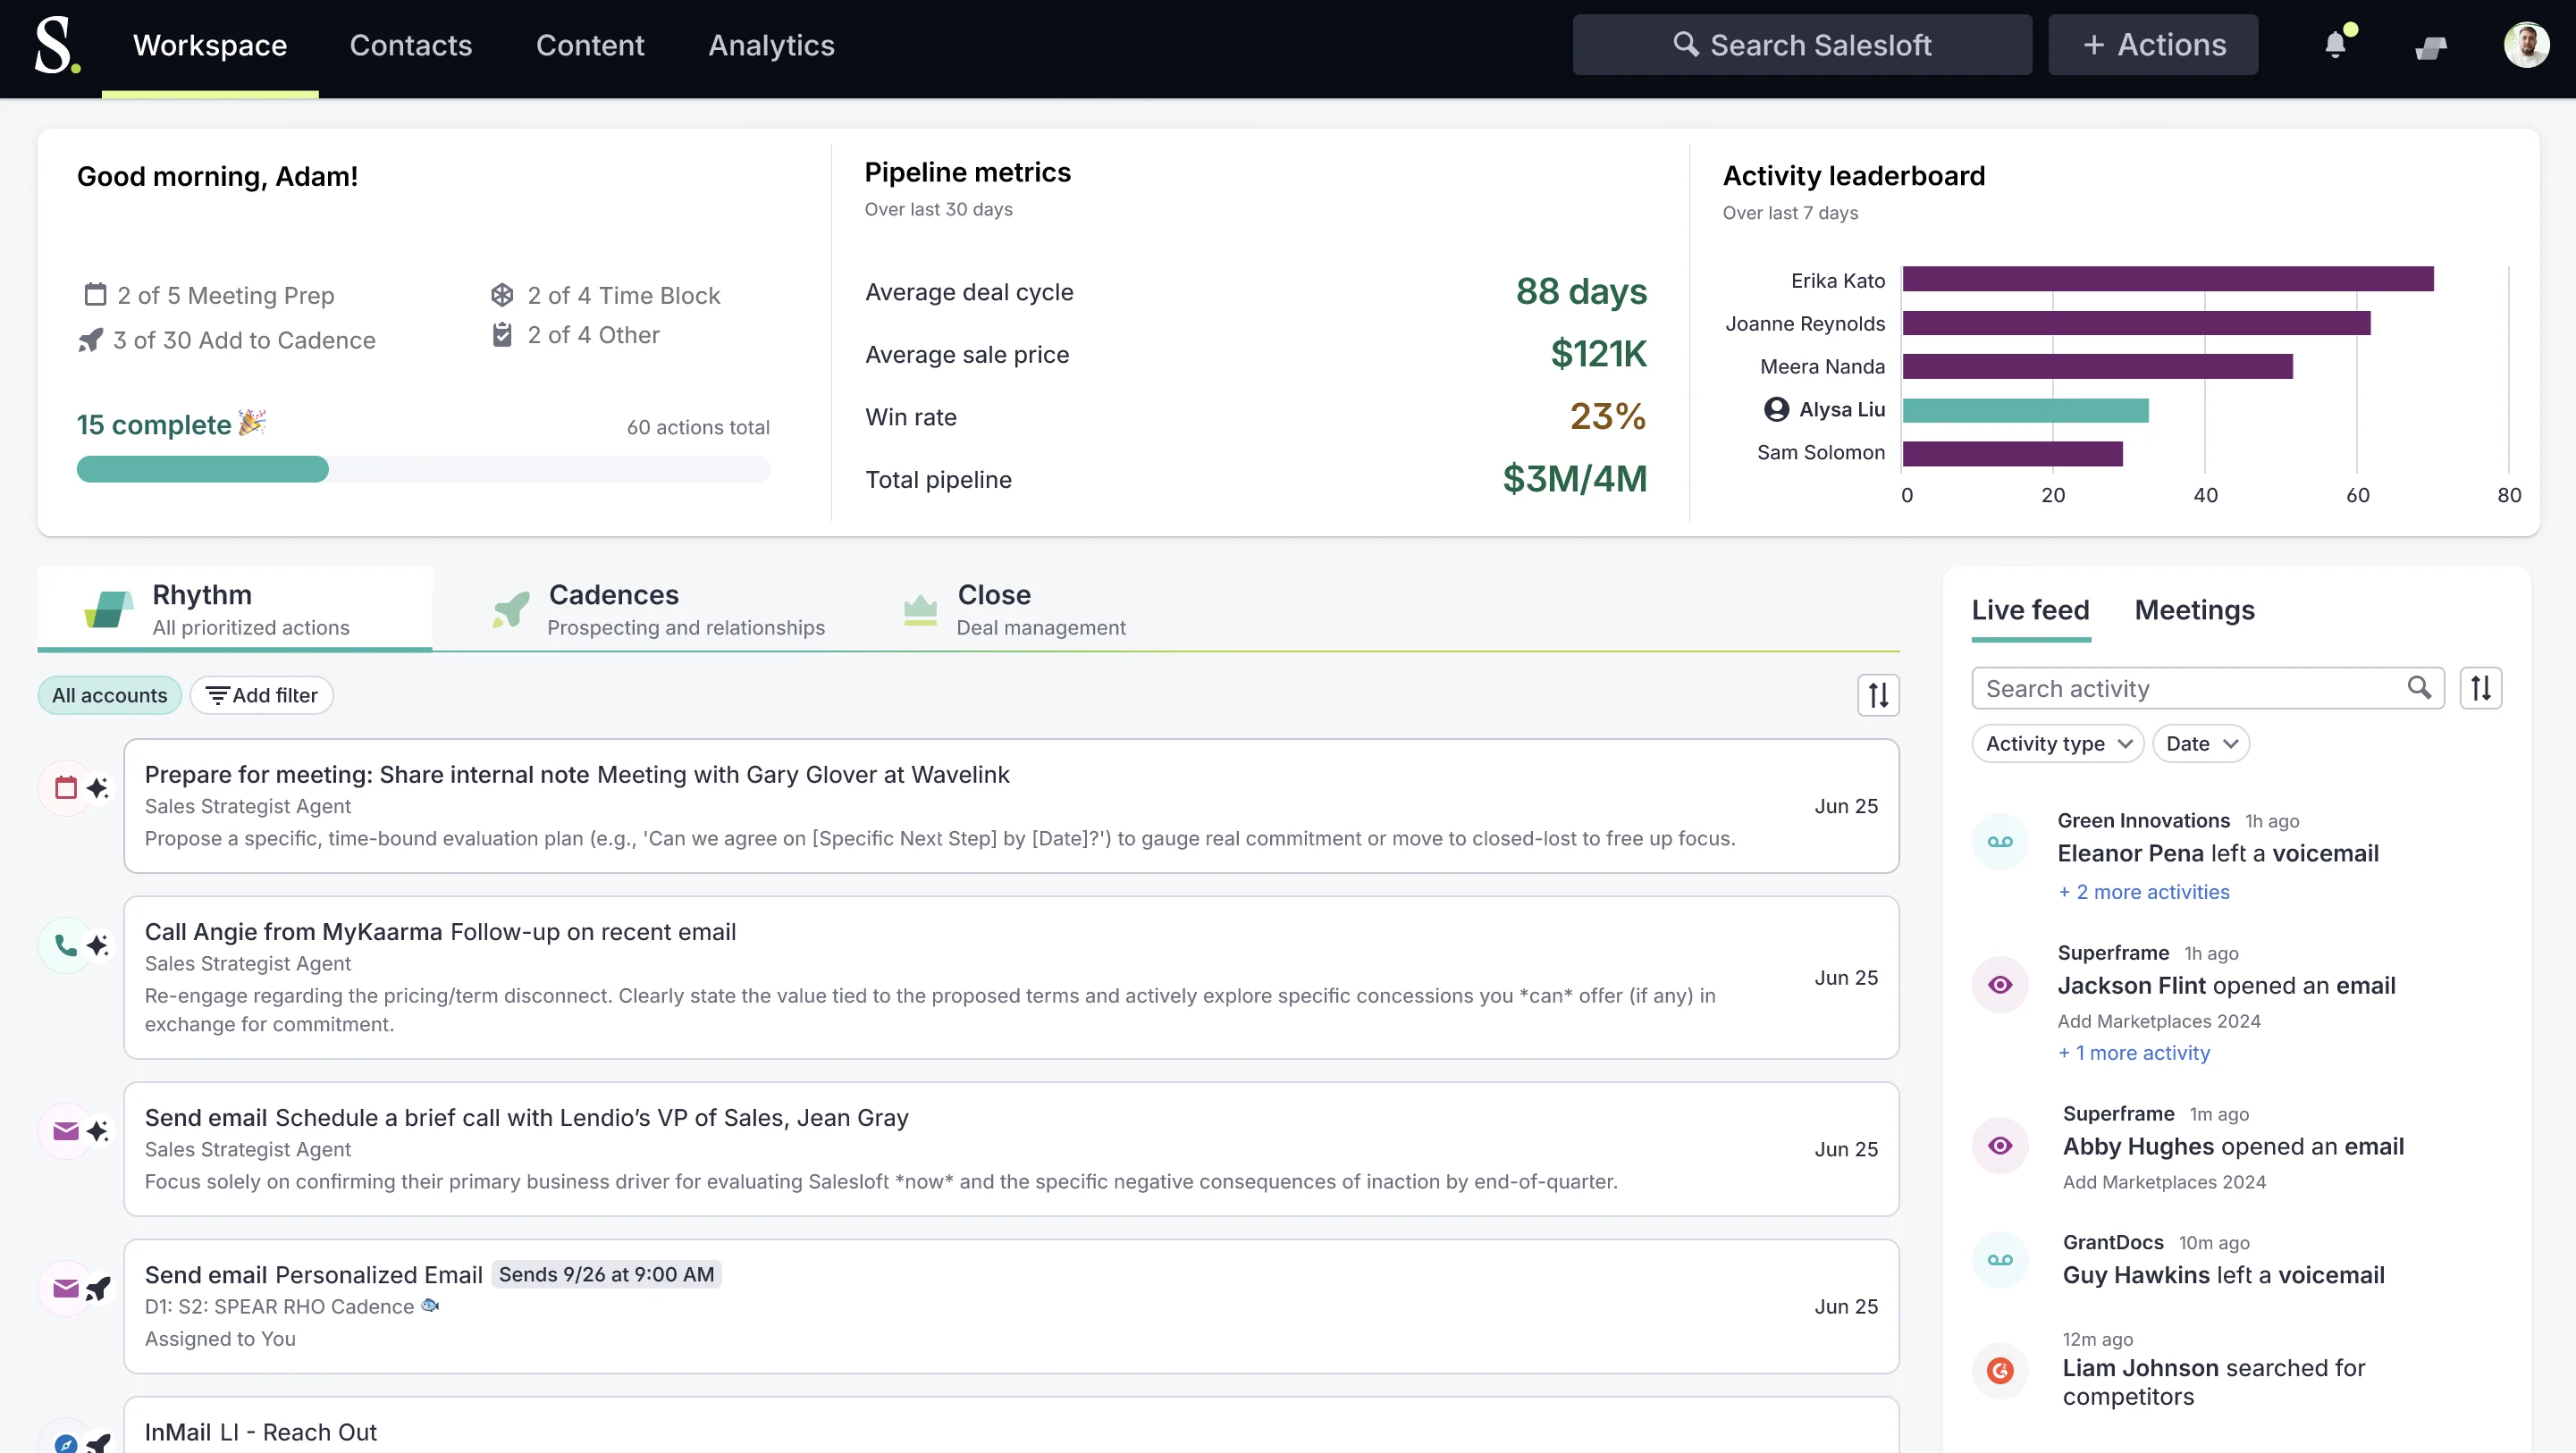Click eye icon beside Jackson Flint activity
The height and width of the screenshot is (1453, 2576).
2000,985
